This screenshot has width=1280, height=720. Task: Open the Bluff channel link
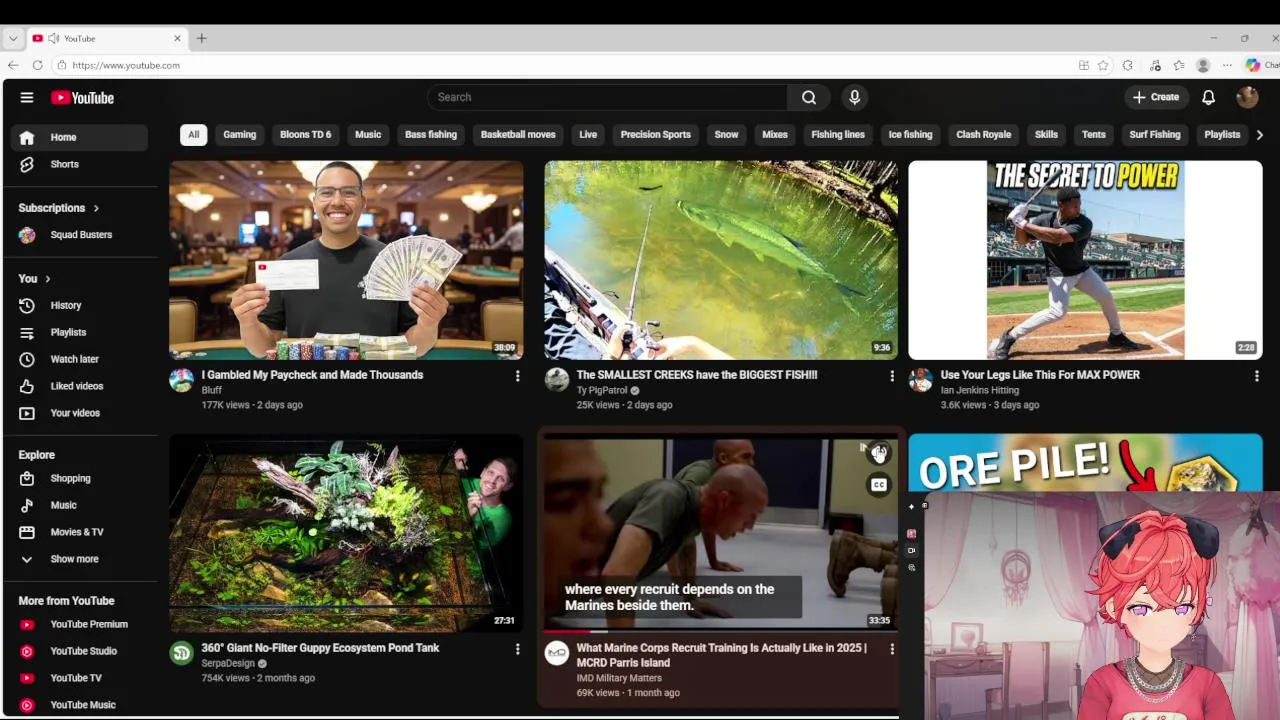tap(212, 391)
